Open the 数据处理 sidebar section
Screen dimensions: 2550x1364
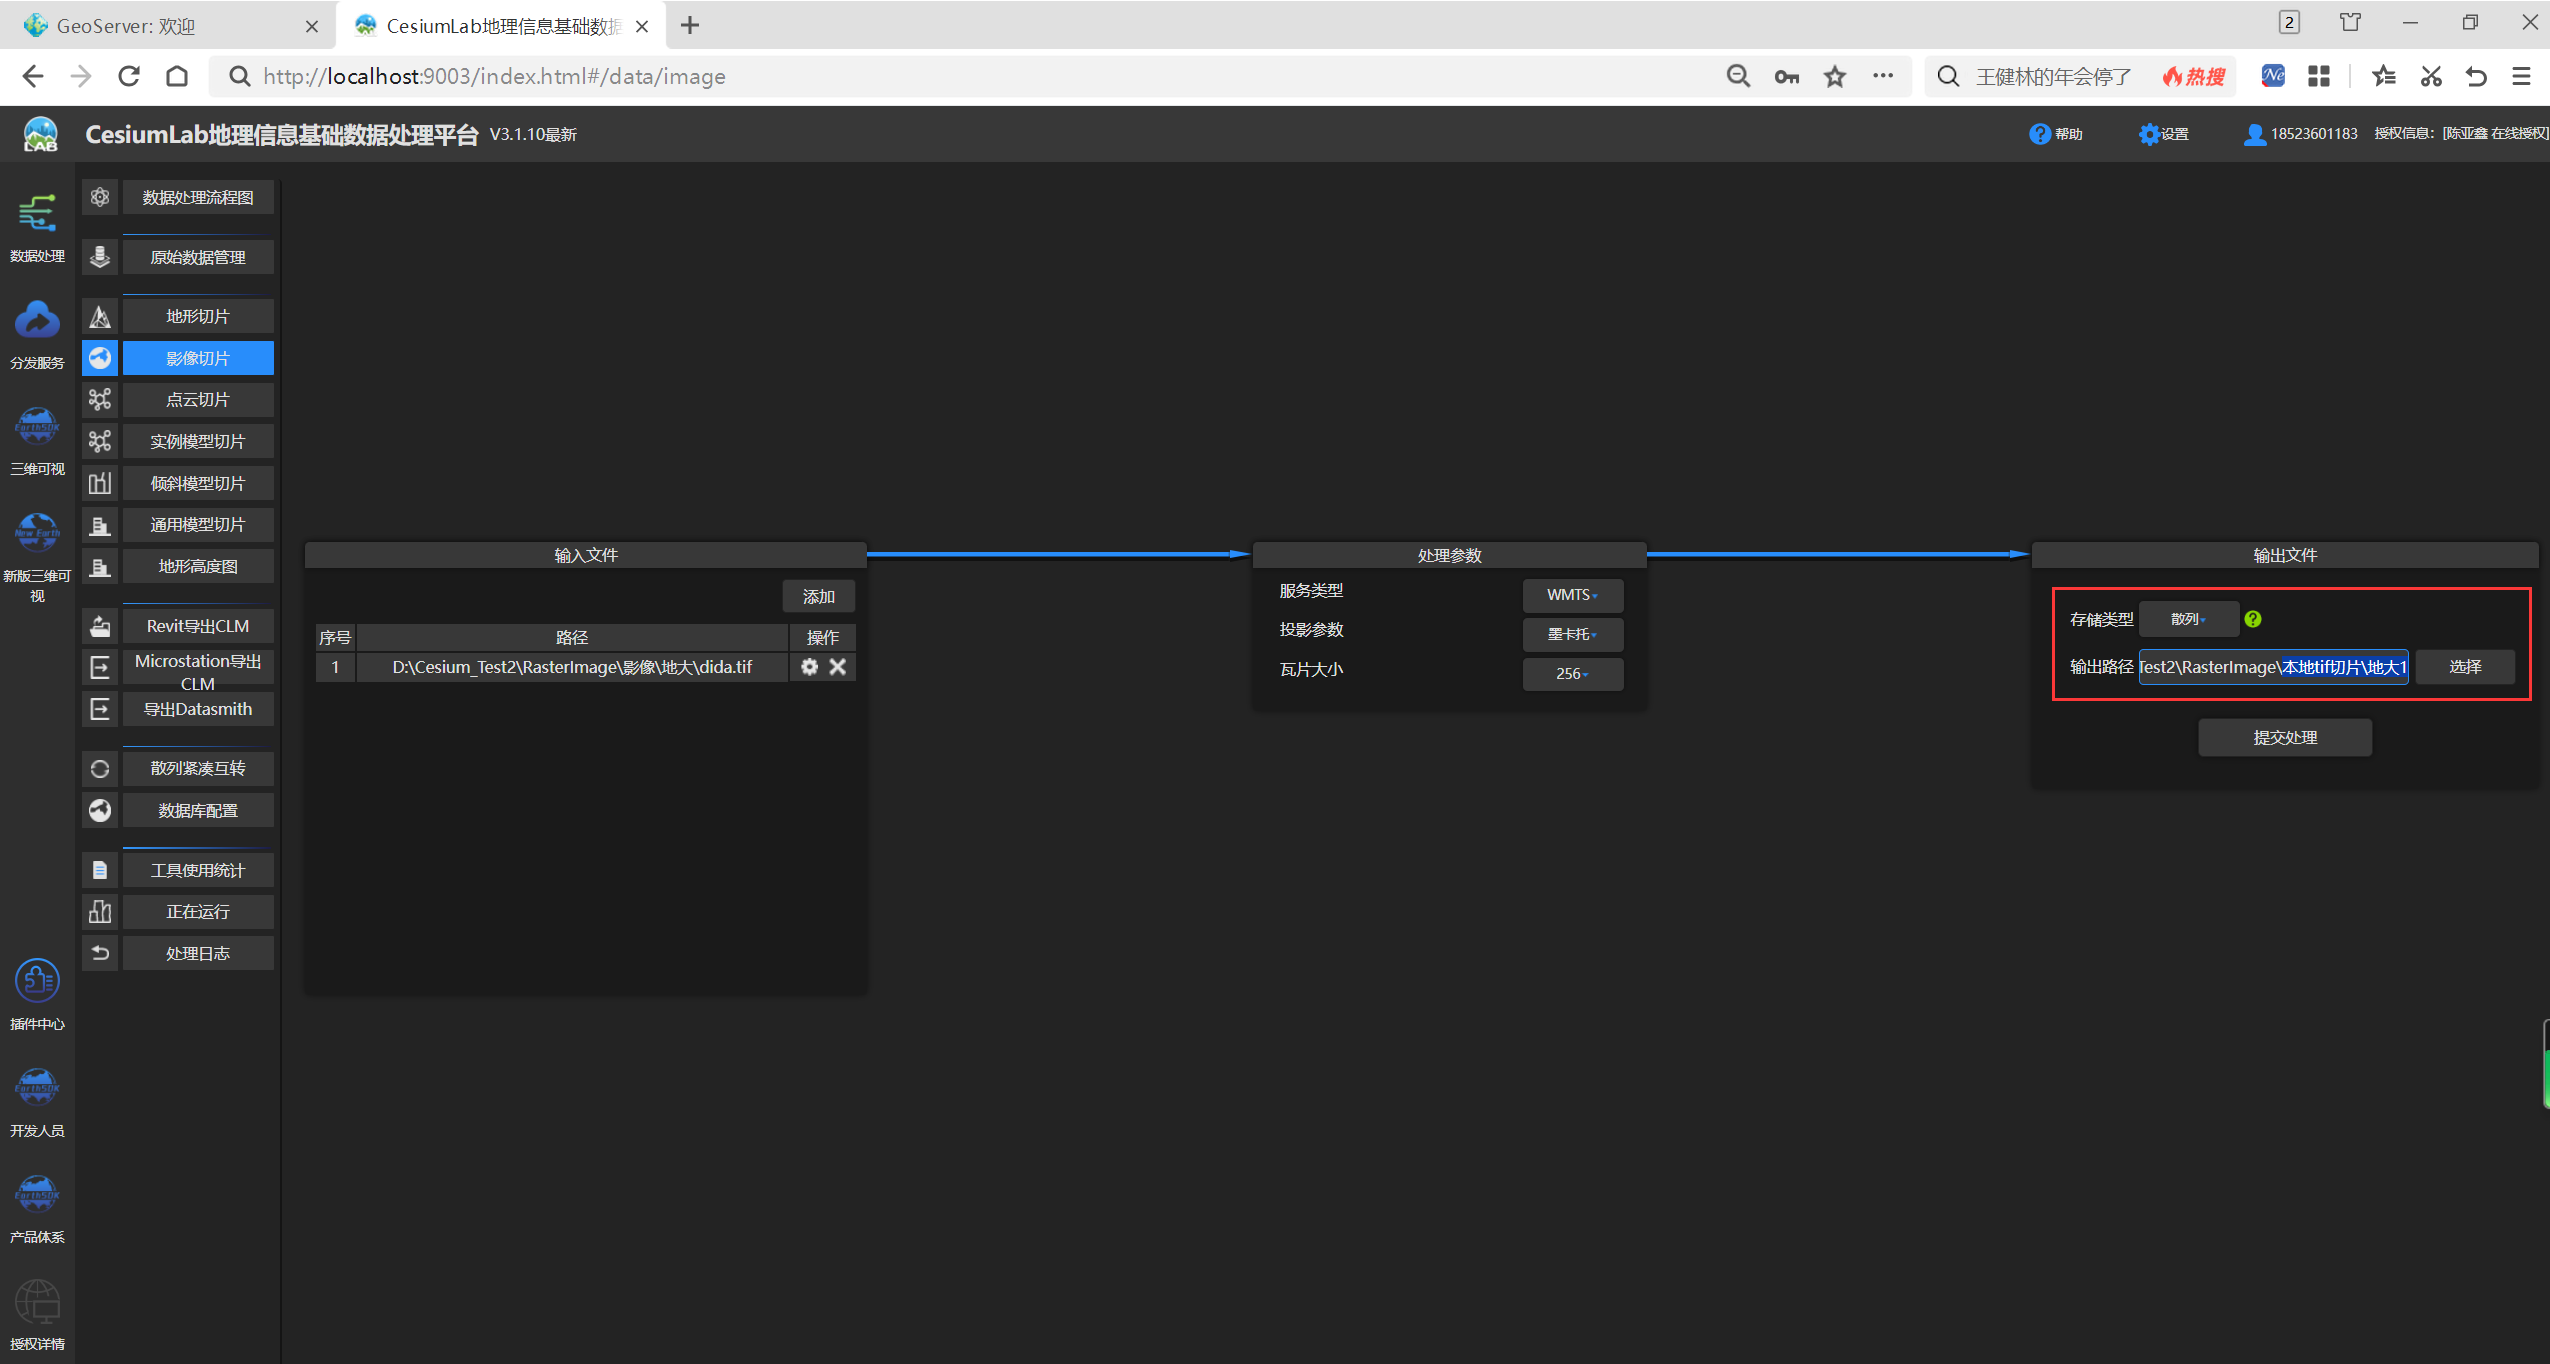[37, 226]
